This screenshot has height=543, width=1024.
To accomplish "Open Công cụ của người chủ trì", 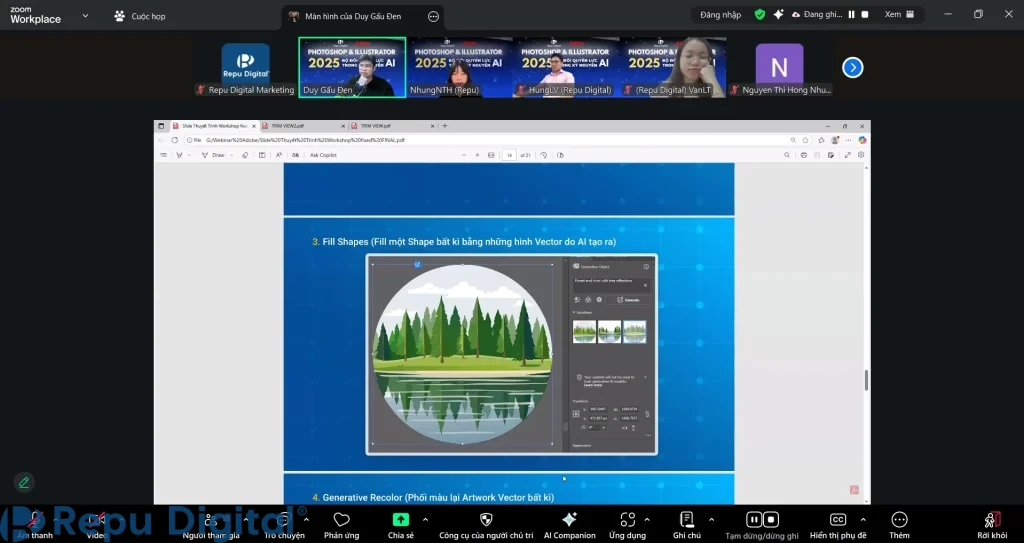I will coord(486,520).
